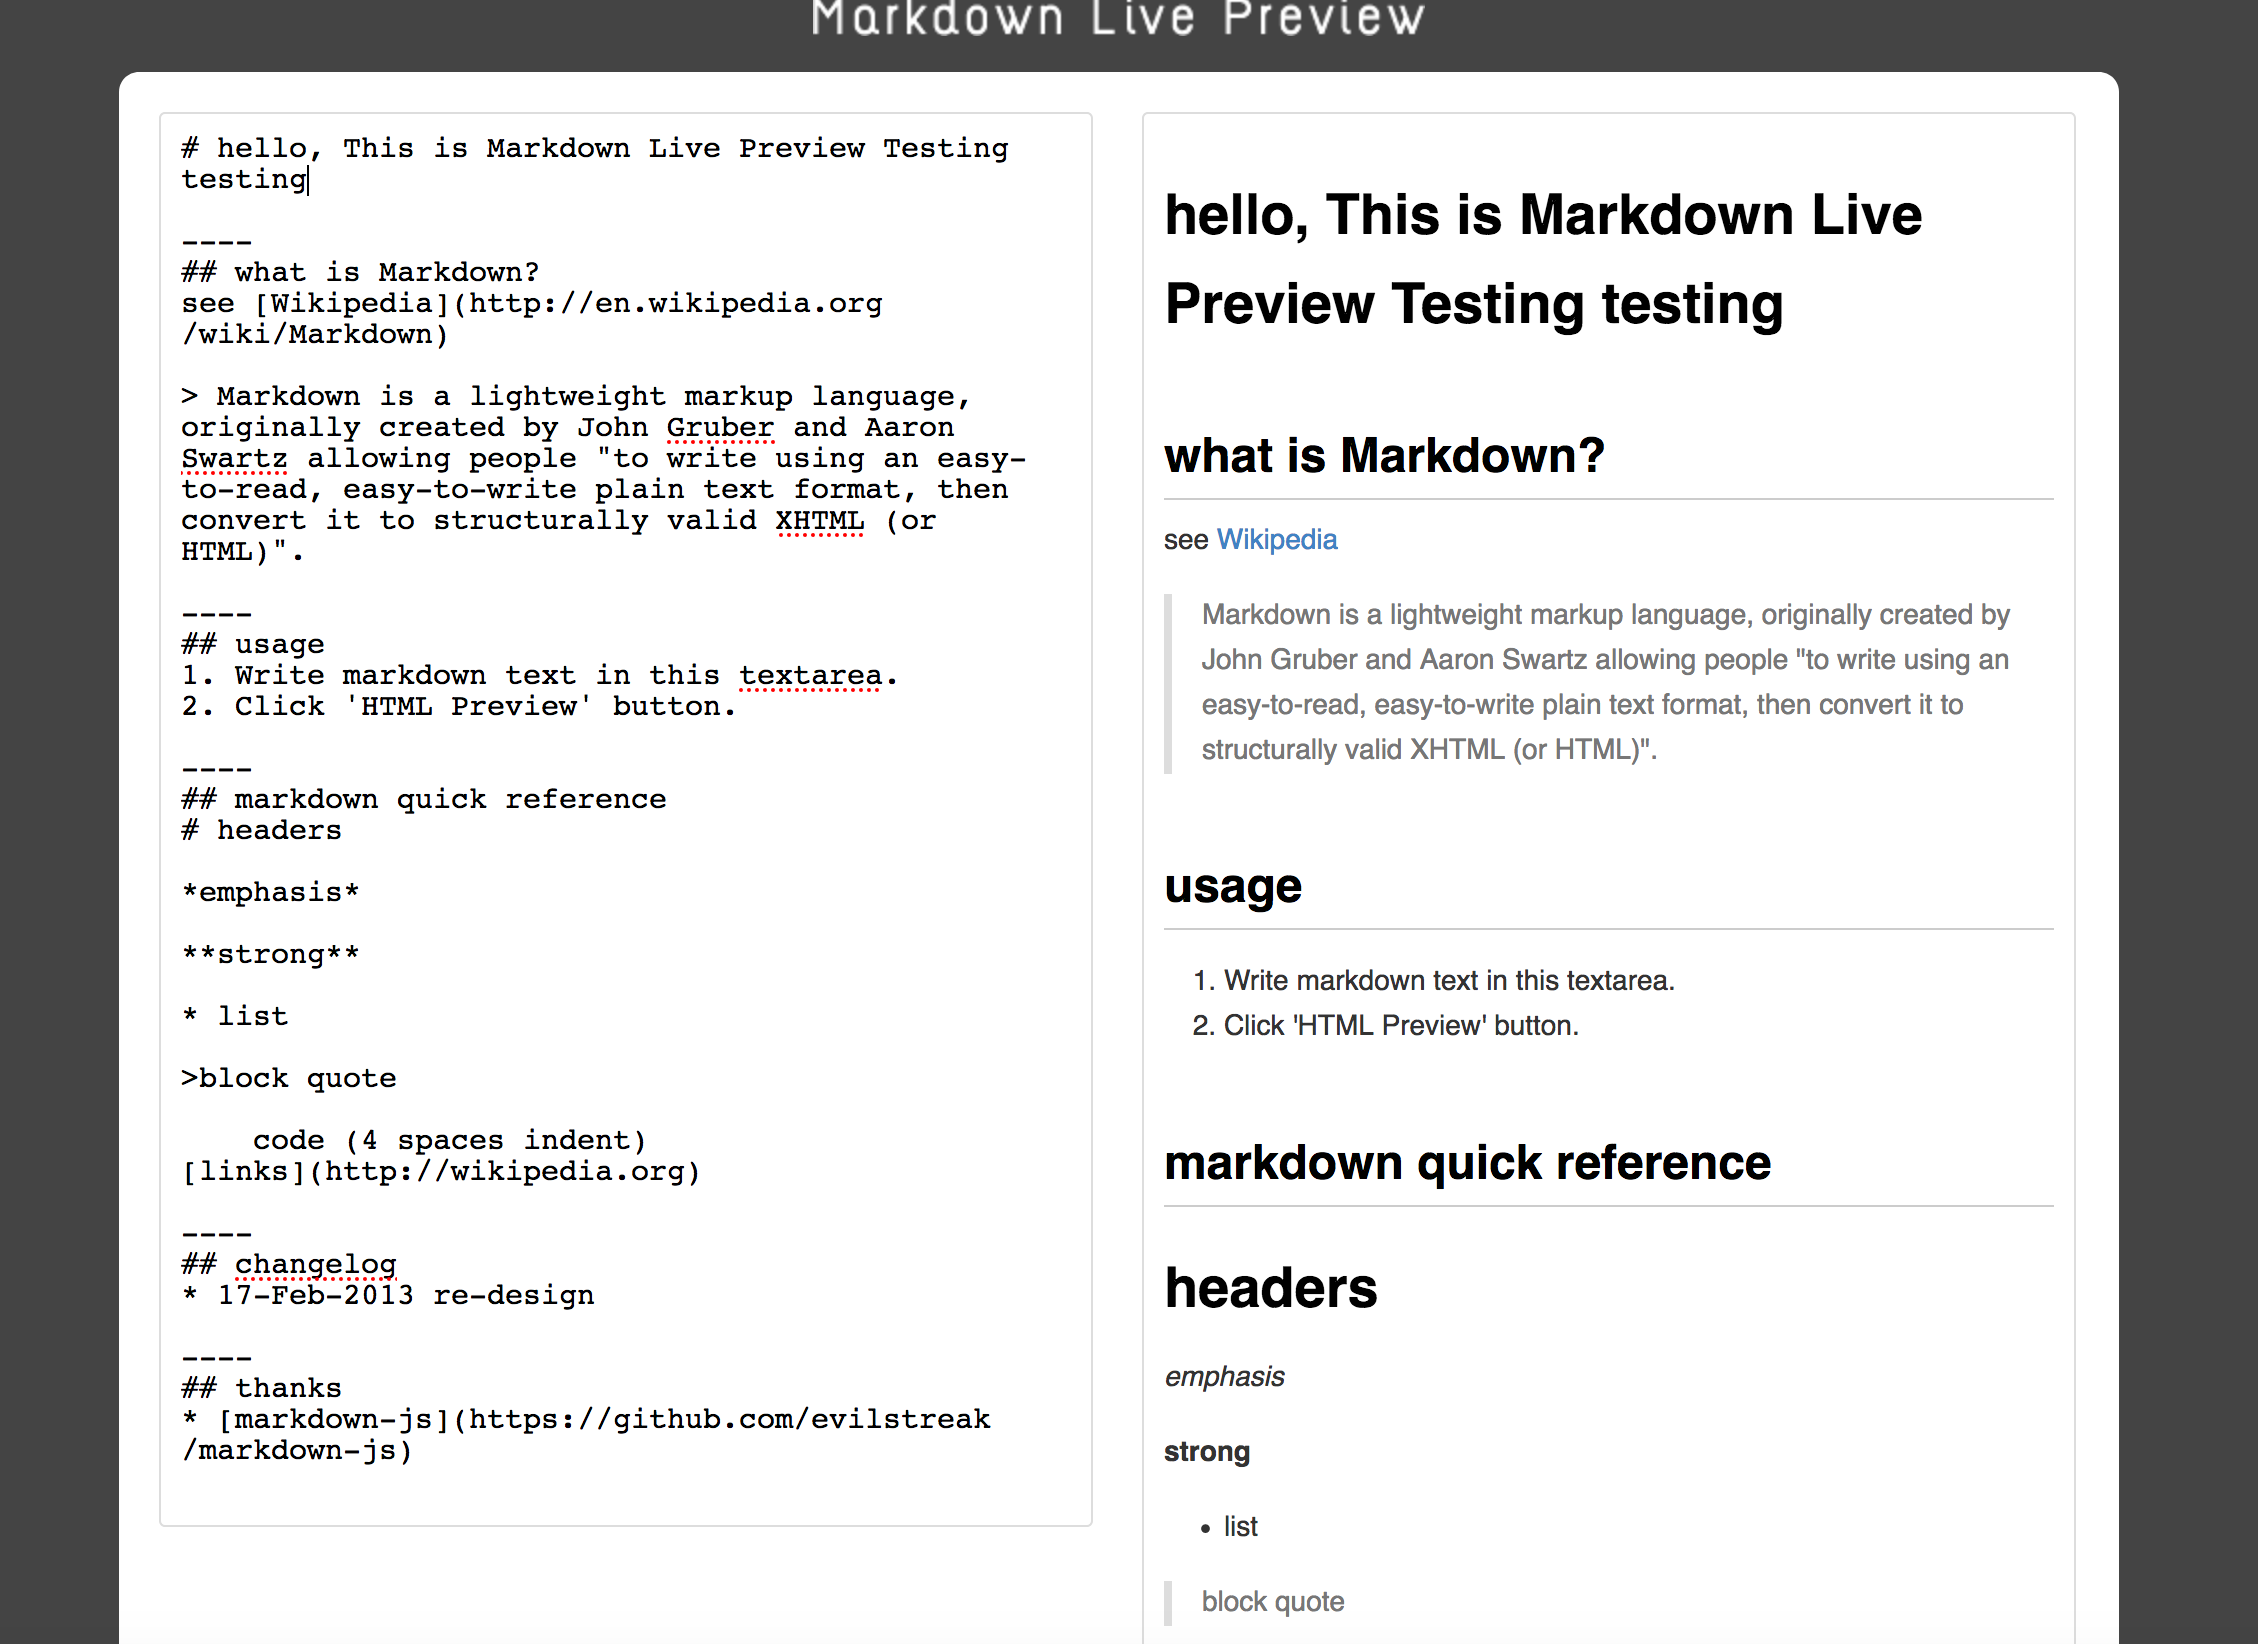
Task: Click the large 'headers' heading in preview
Action: coord(1270,1288)
